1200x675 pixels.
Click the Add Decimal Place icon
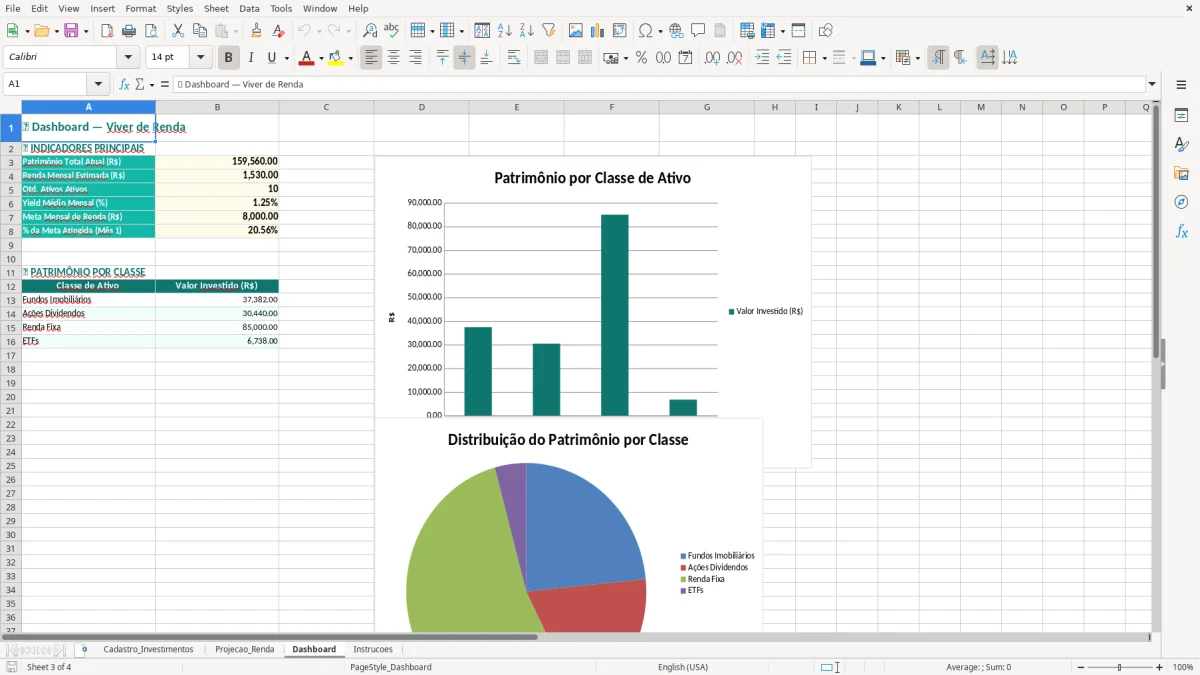tap(712, 58)
